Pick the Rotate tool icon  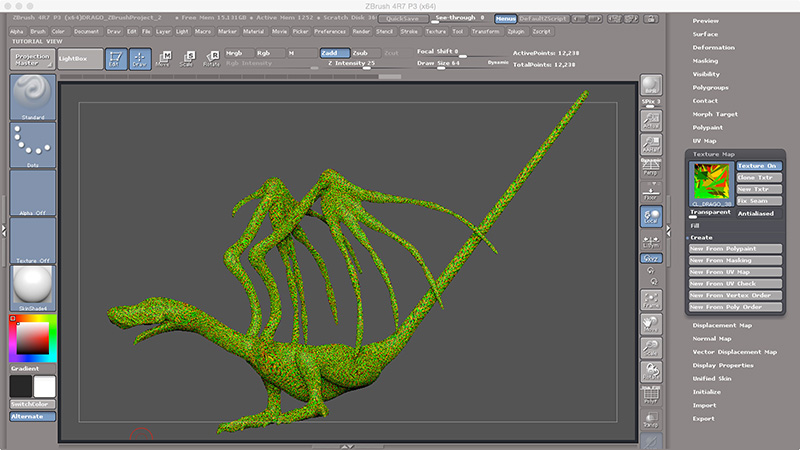click(211, 58)
